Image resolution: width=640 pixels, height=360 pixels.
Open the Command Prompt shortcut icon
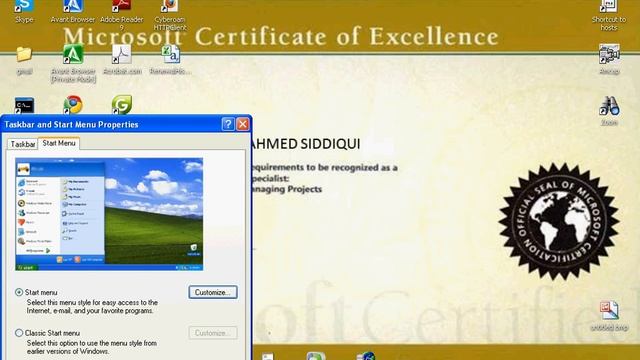point(24,105)
